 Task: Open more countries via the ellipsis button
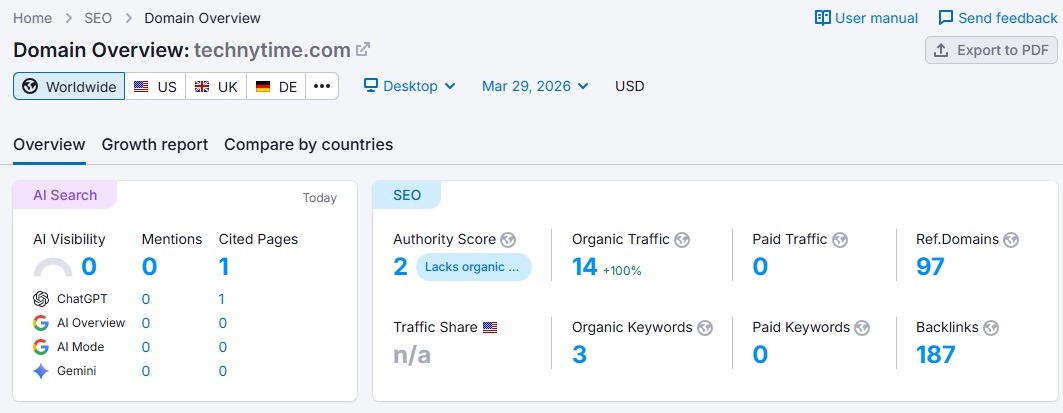click(321, 87)
